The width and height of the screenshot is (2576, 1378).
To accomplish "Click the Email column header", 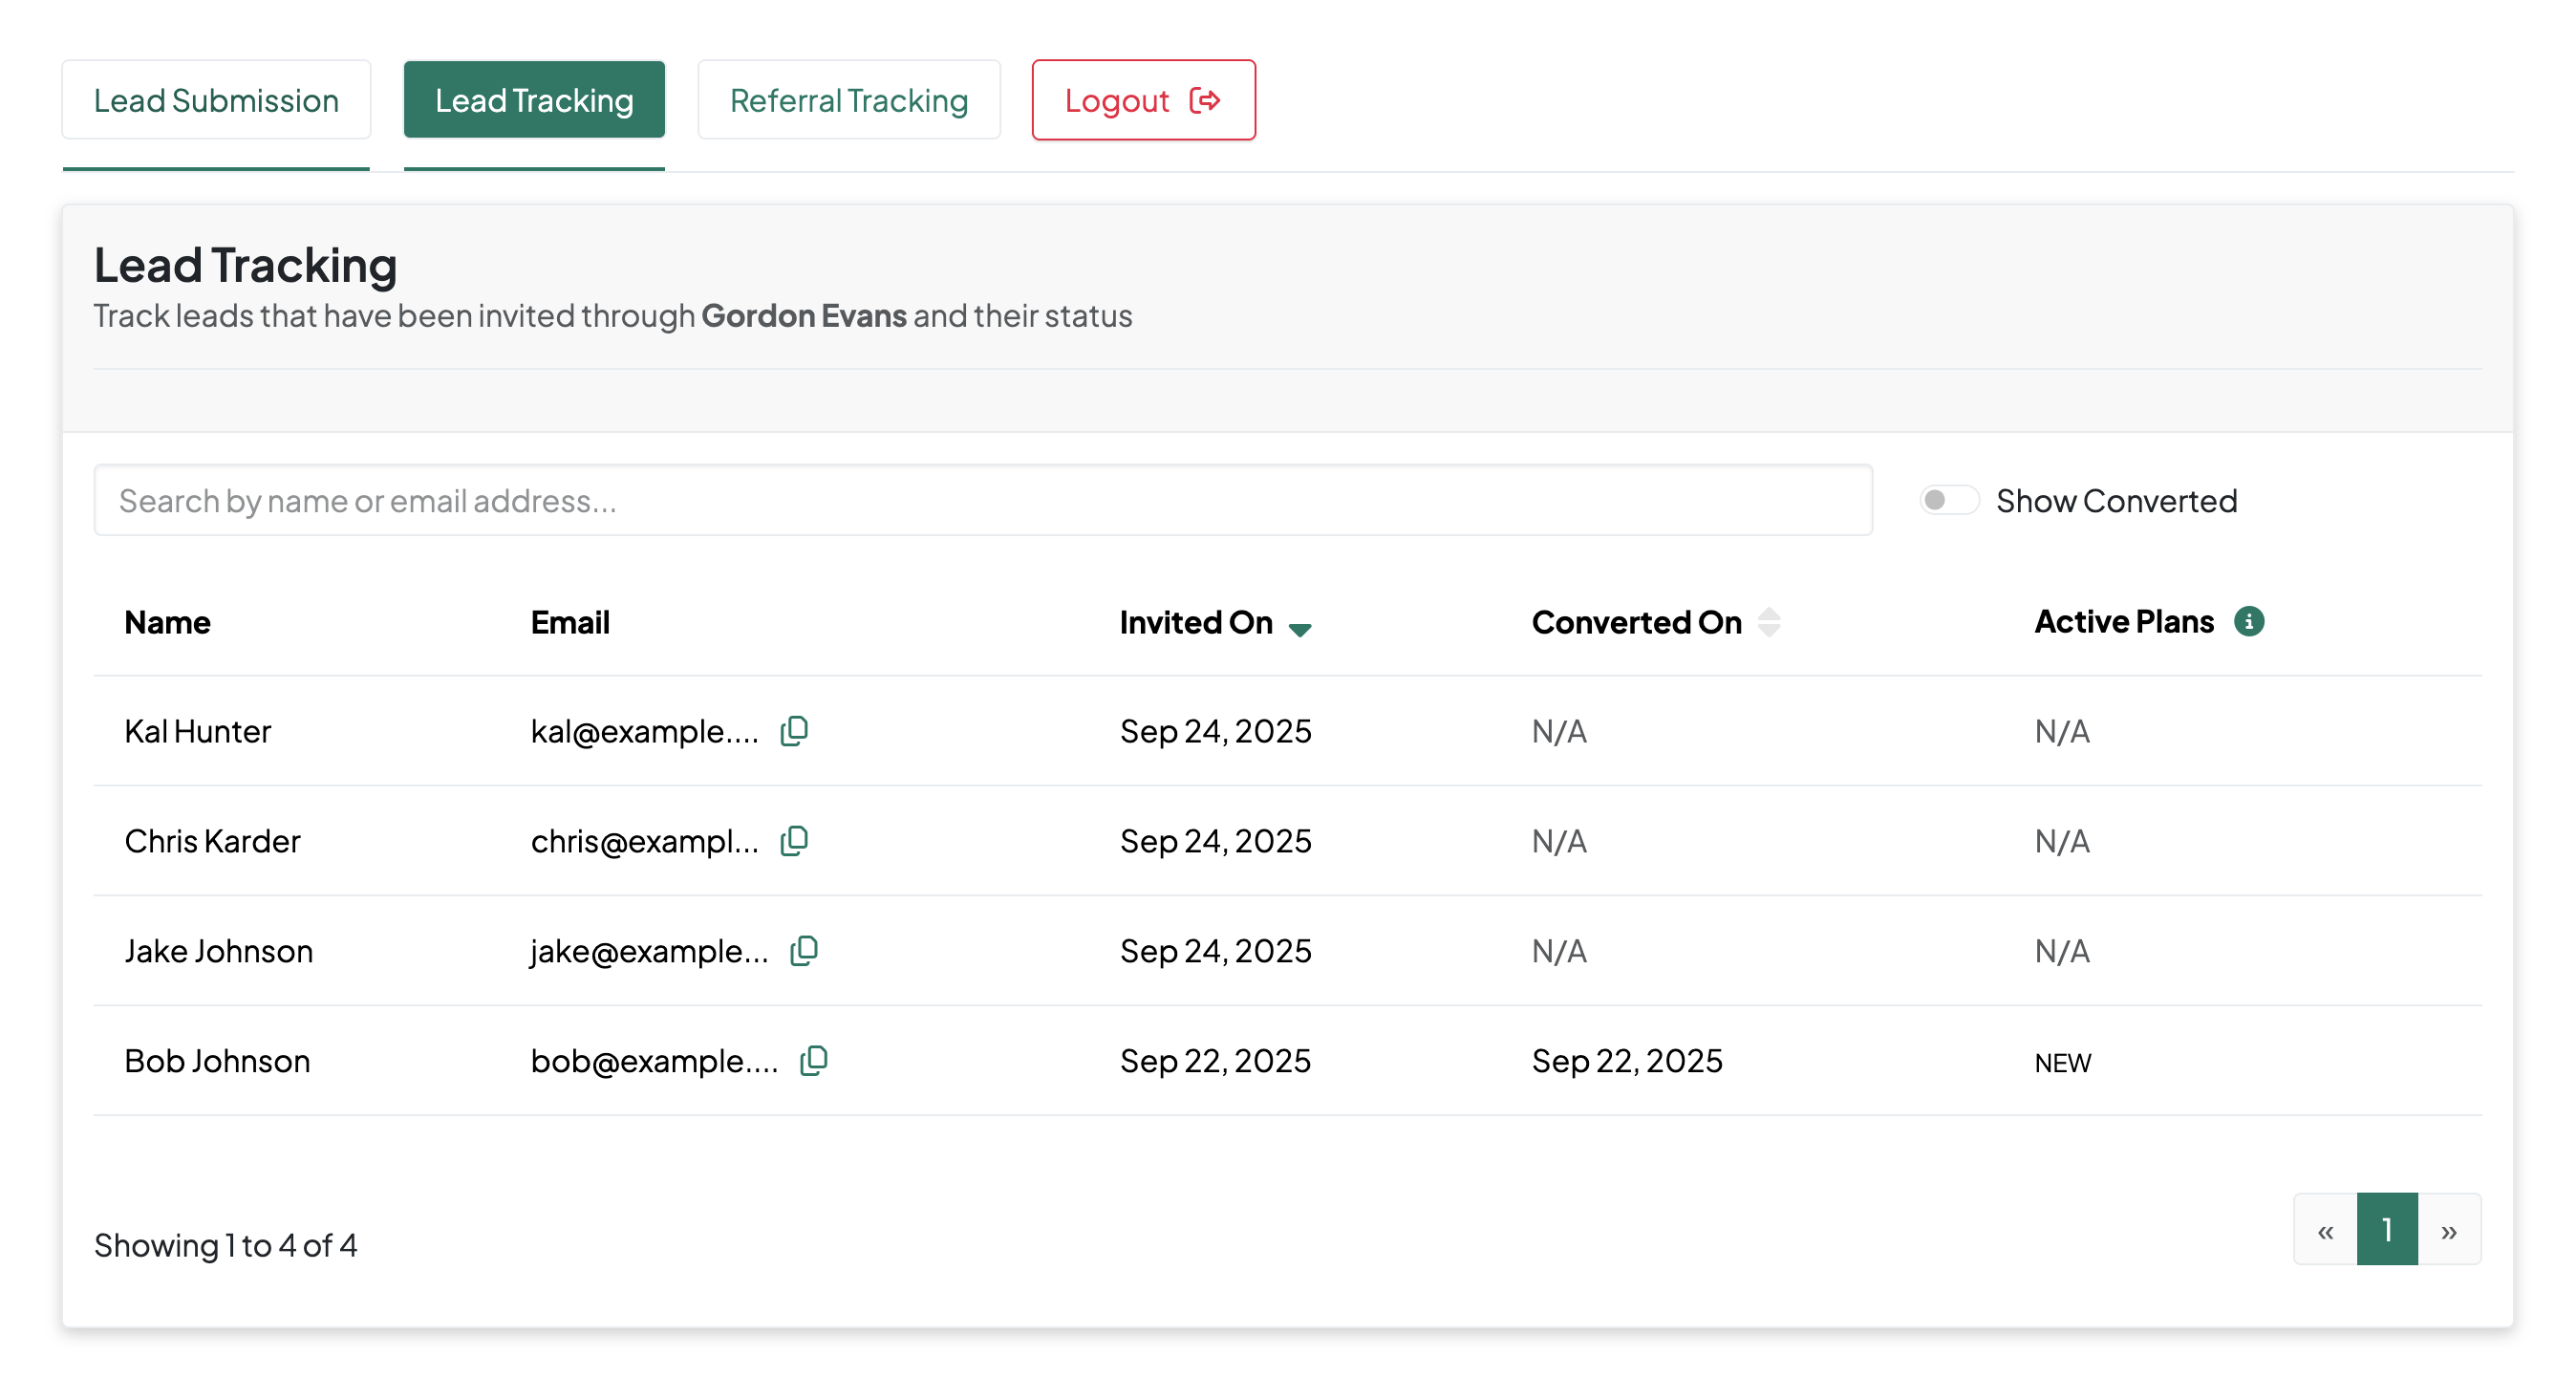I will pos(570,622).
